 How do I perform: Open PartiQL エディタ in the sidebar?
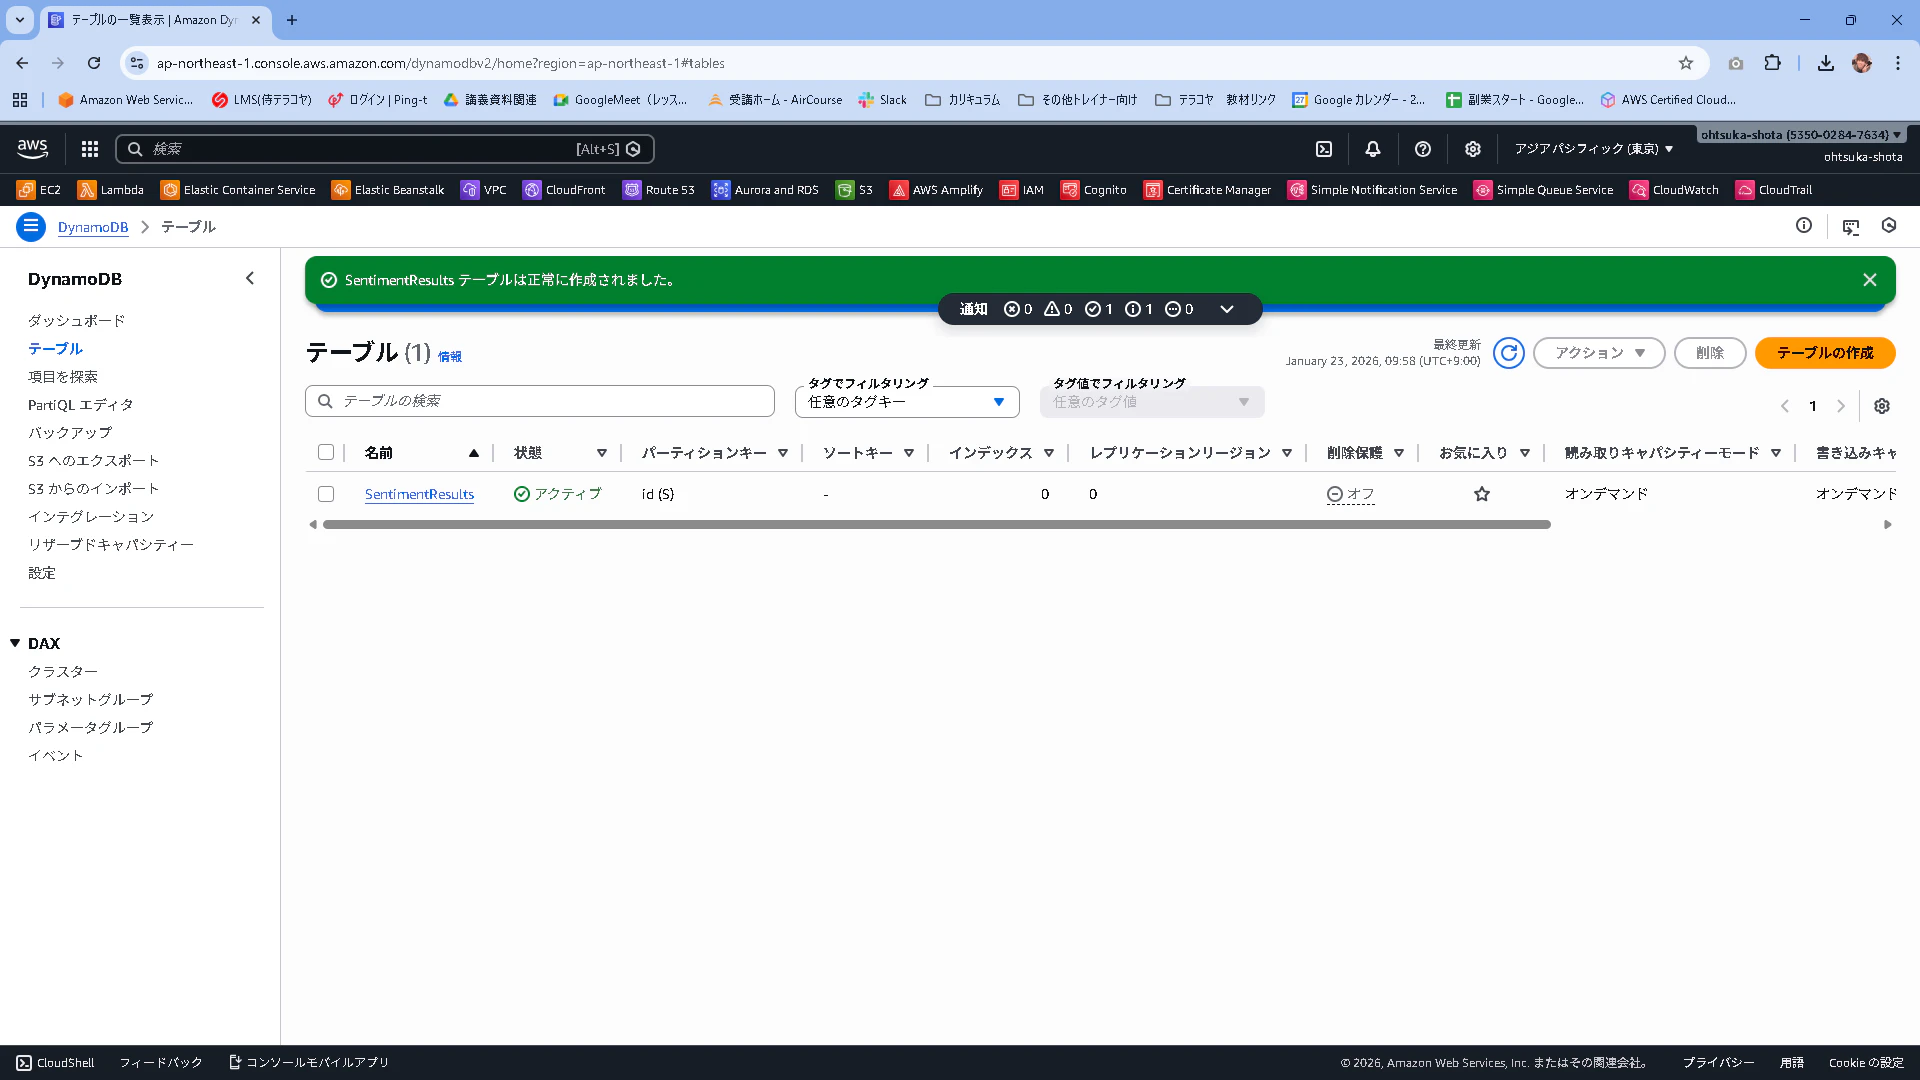(x=81, y=405)
